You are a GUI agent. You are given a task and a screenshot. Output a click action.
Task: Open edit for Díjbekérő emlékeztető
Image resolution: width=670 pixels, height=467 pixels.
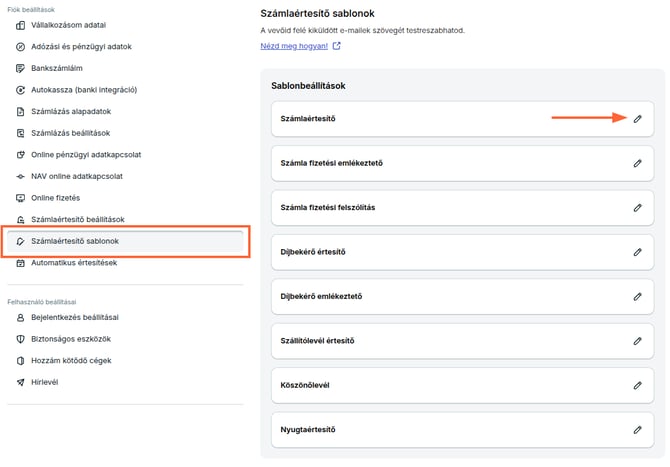(637, 297)
